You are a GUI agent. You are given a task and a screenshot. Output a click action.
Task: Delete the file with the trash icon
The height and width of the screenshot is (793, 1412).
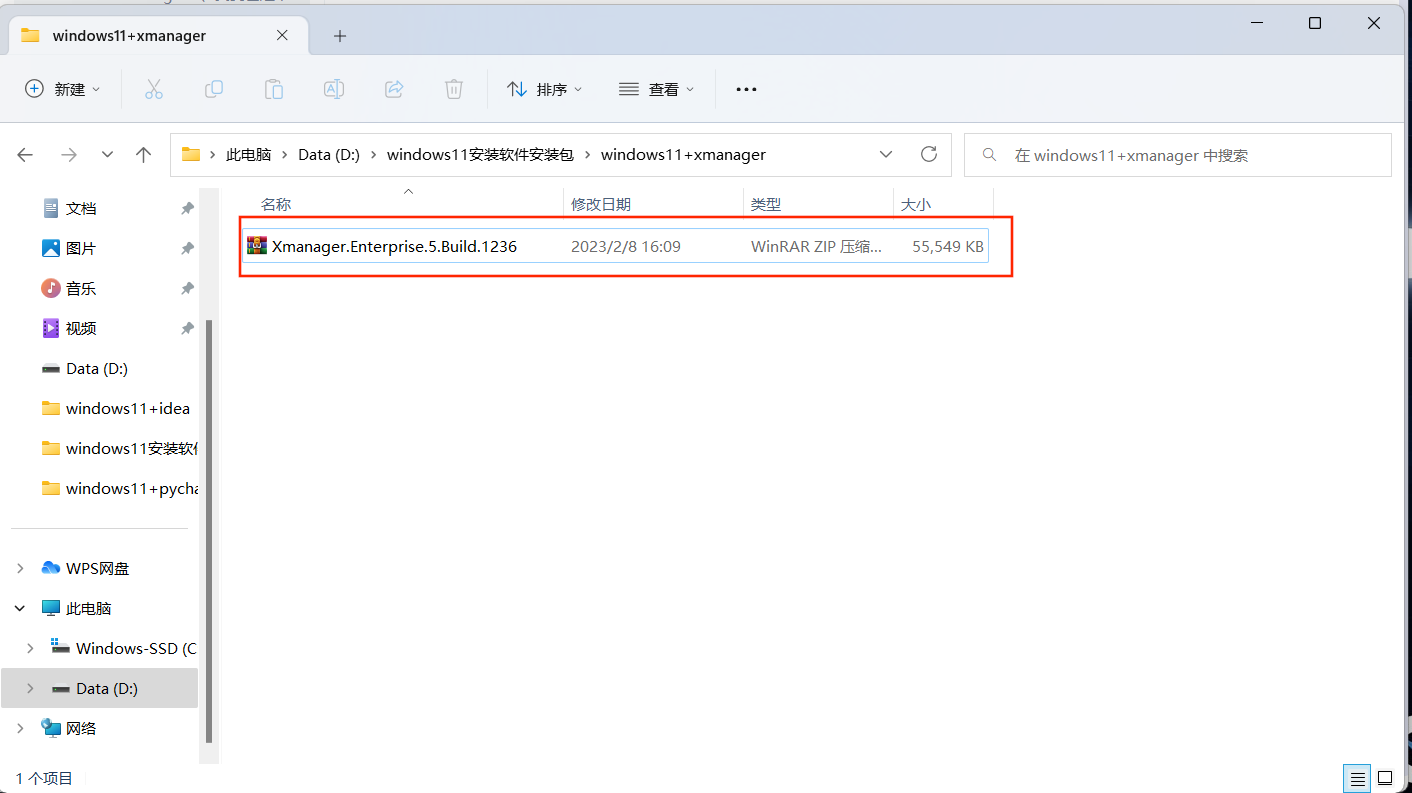453,89
